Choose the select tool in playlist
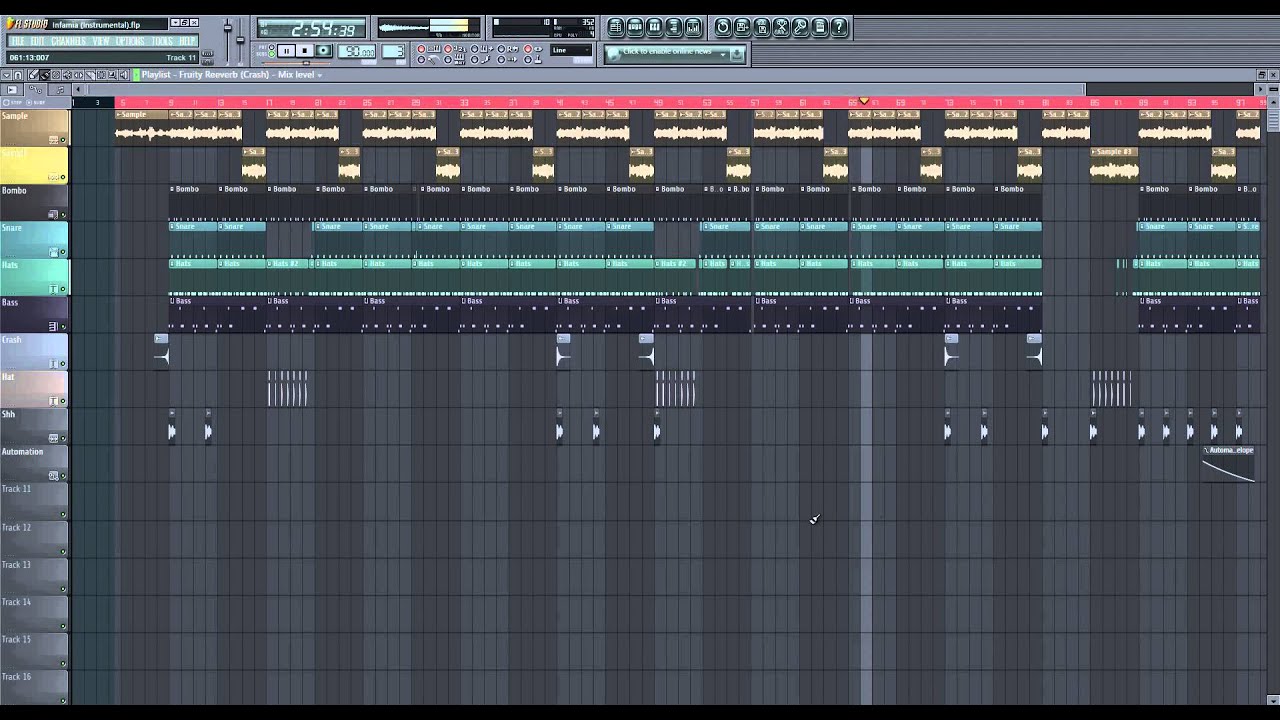 (101, 75)
